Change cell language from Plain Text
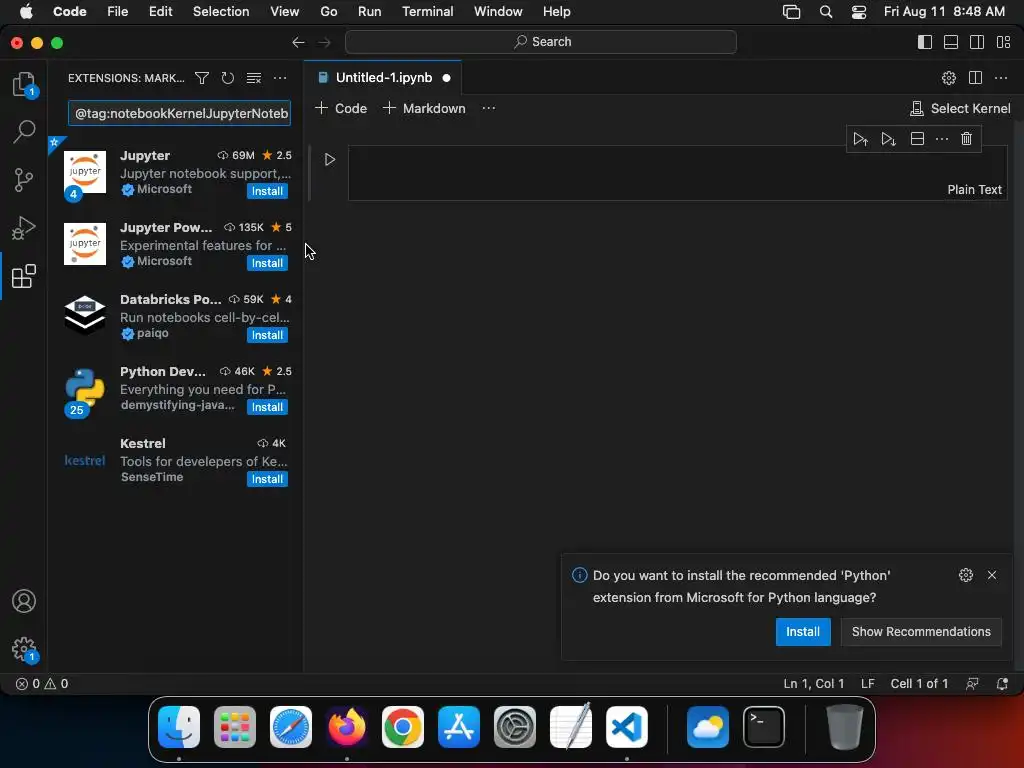 974,189
